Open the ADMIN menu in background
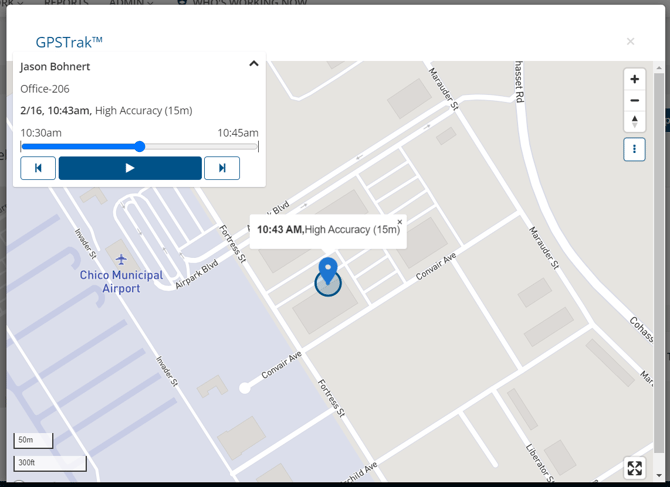670x487 pixels. click(131, 3)
